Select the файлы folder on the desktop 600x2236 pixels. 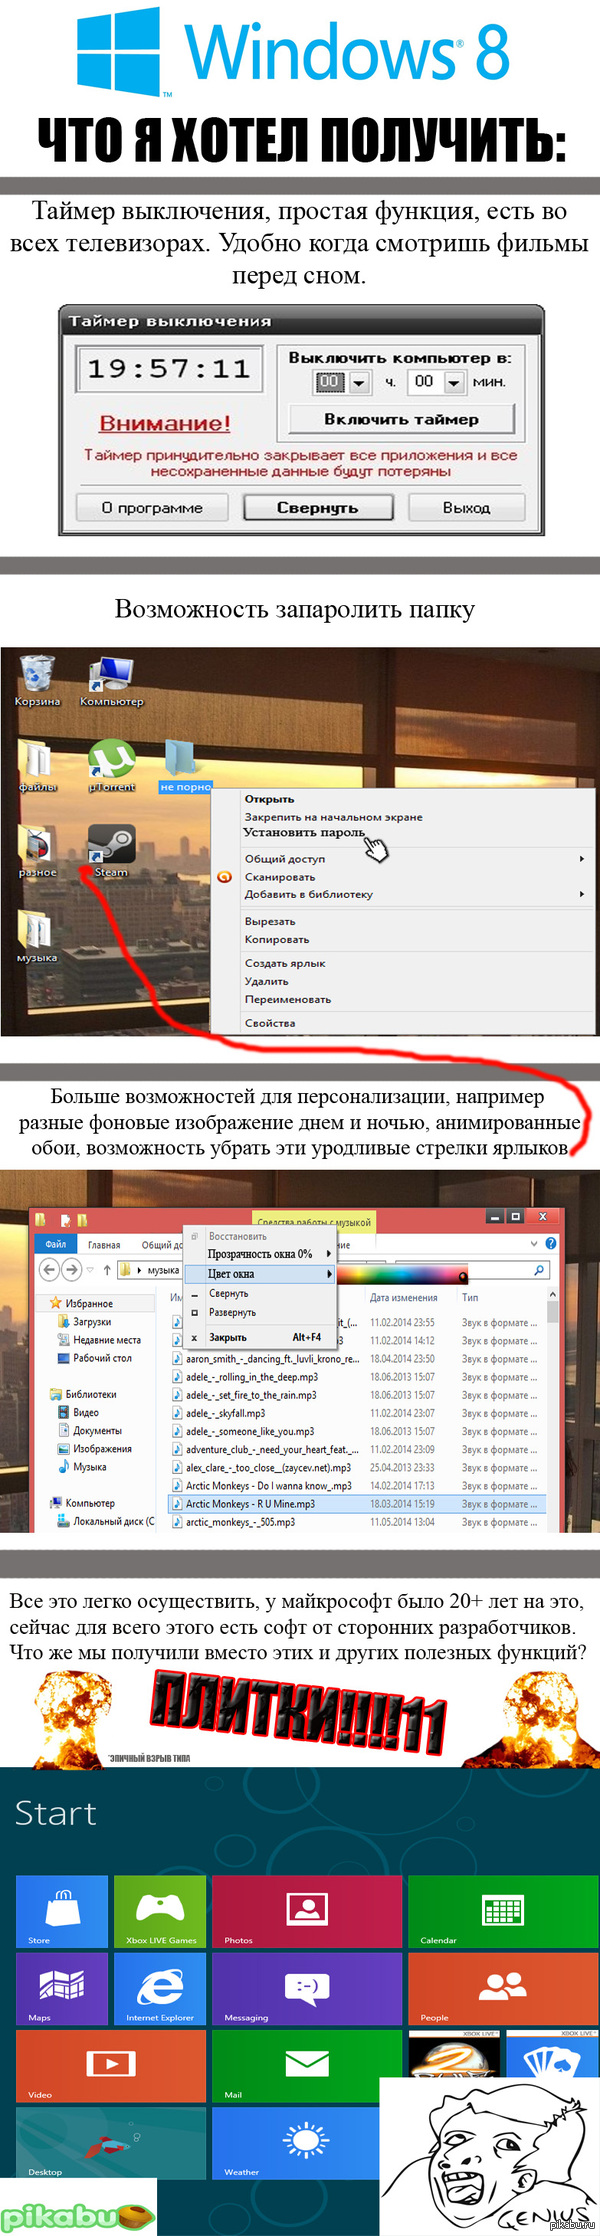(x=38, y=766)
